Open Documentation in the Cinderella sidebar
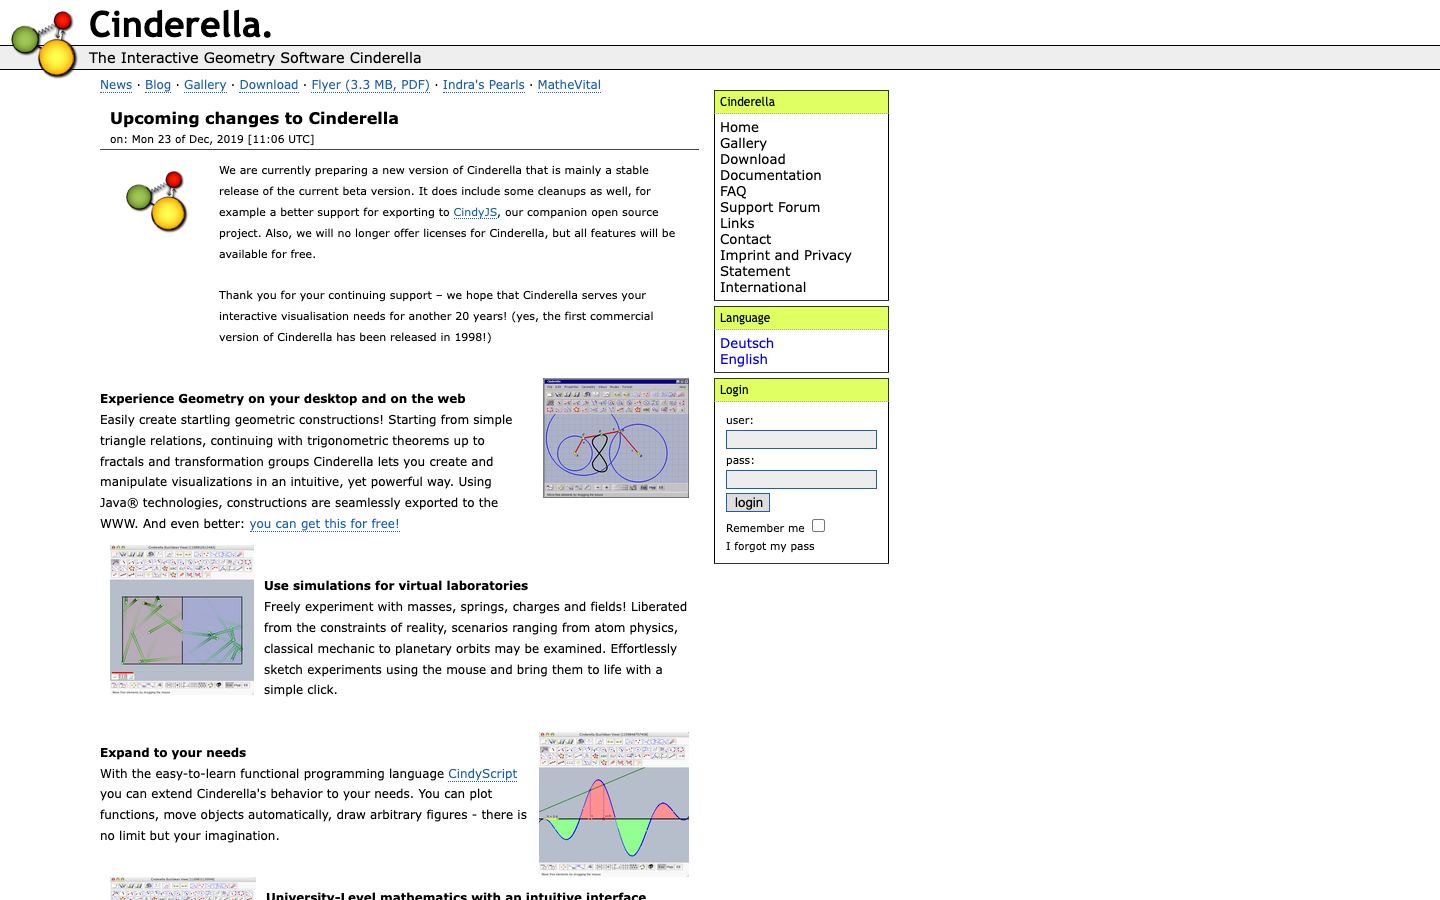 [x=770, y=175]
